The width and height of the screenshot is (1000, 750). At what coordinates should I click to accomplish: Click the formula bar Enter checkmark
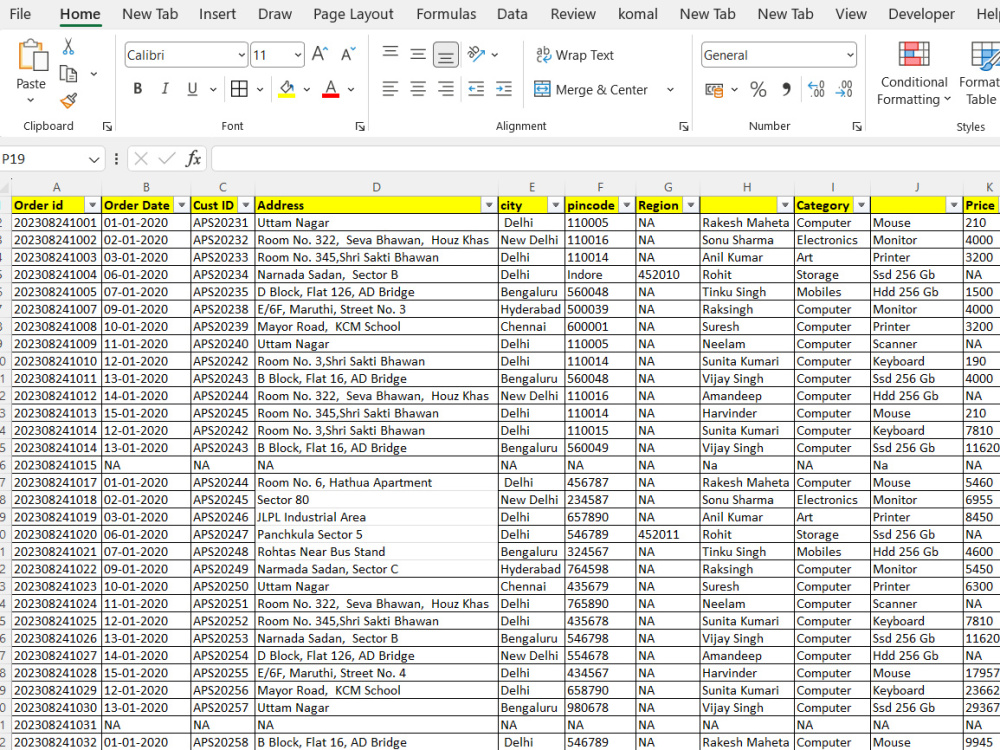166,158
